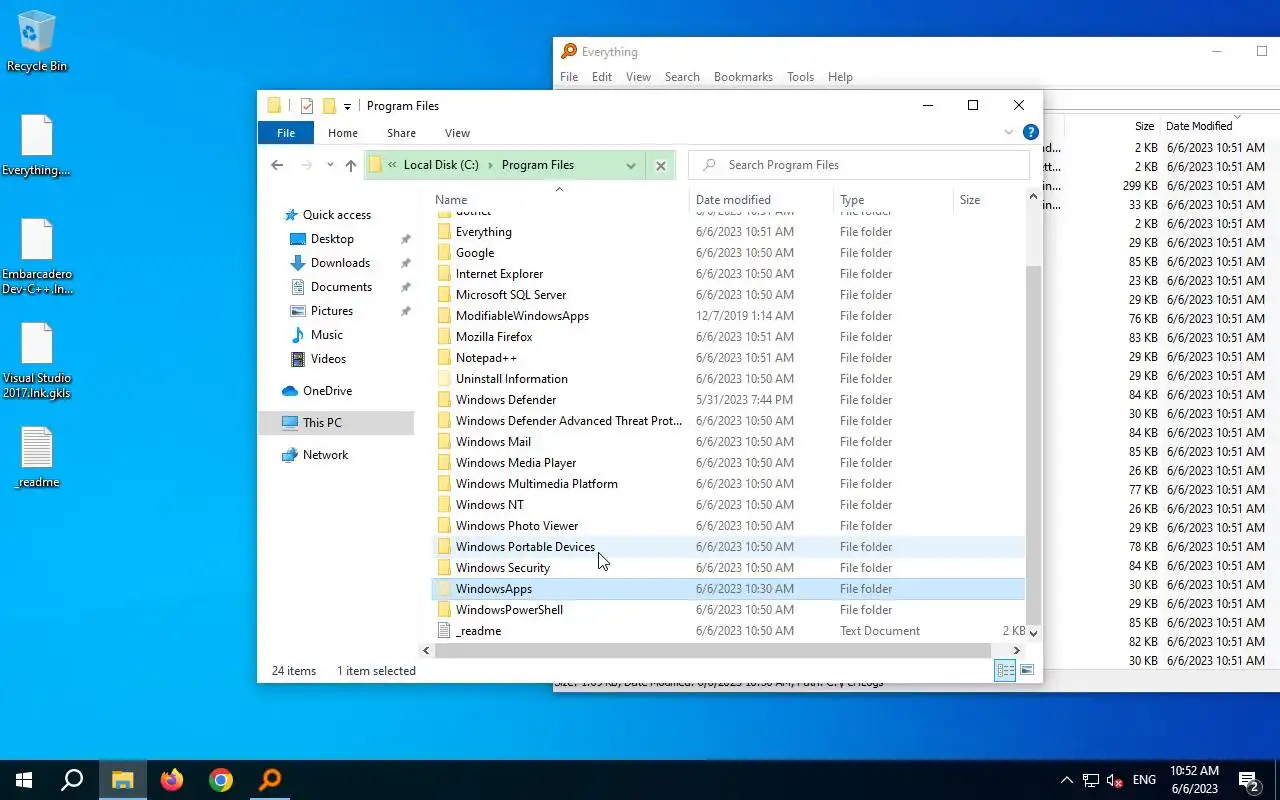Open the File tab in Explorer
The width and height of the screenshot is (1280, 800).
click(285, 133)
